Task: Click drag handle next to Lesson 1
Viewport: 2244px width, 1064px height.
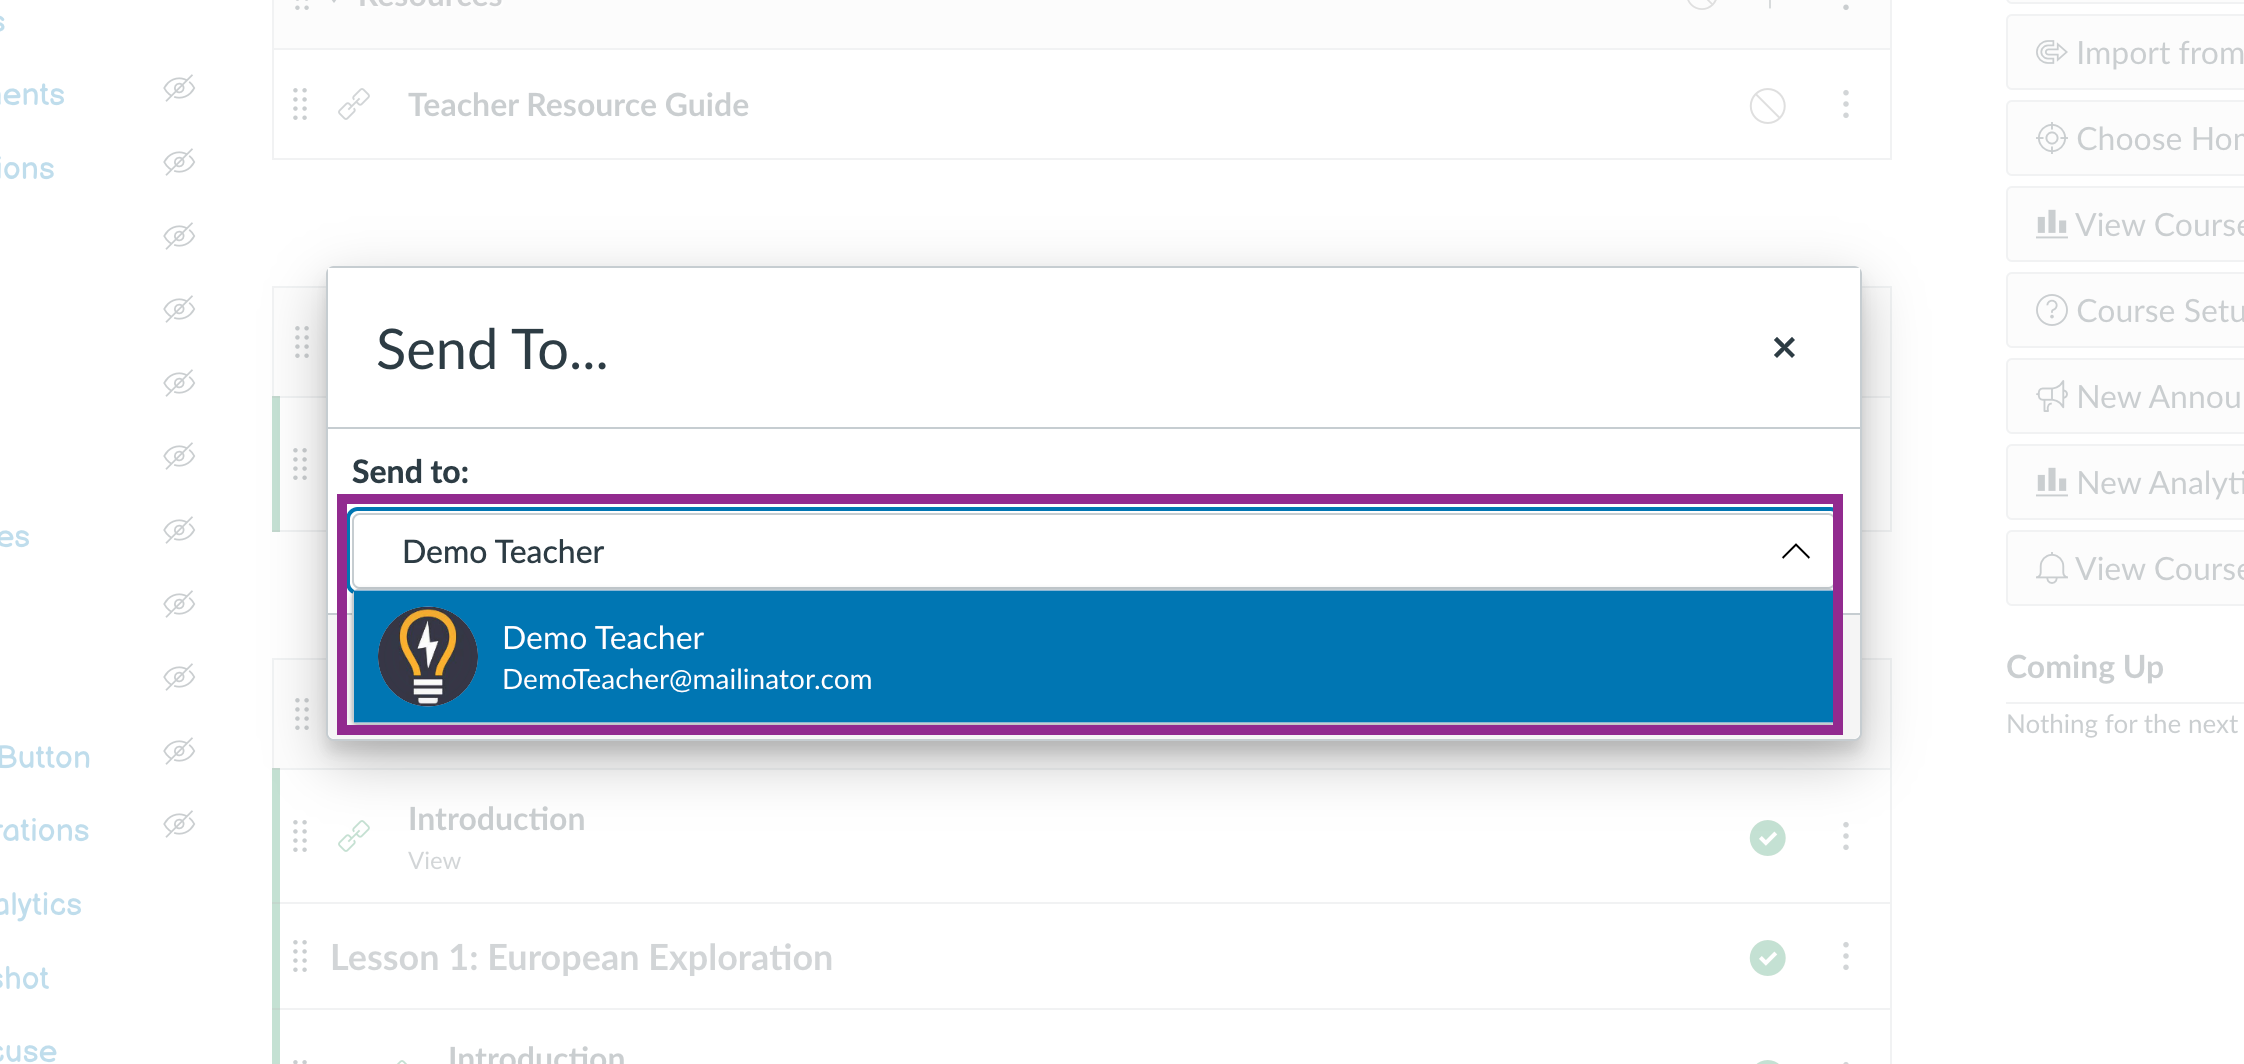Action: (x=300, y=957)
